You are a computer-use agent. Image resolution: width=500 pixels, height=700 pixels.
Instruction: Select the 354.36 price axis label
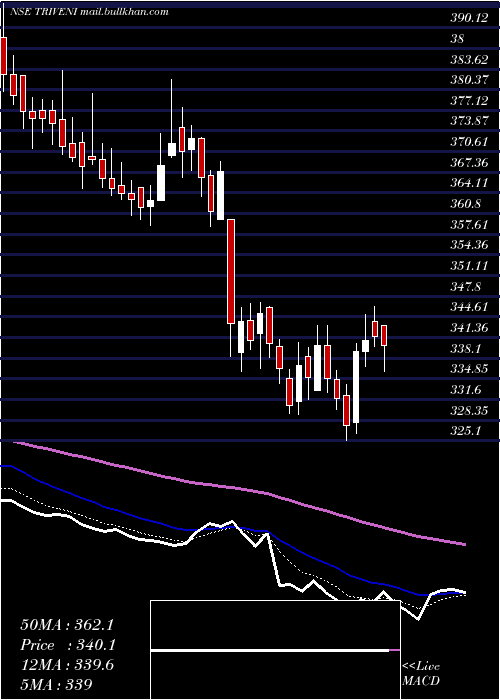coord(469,245)
